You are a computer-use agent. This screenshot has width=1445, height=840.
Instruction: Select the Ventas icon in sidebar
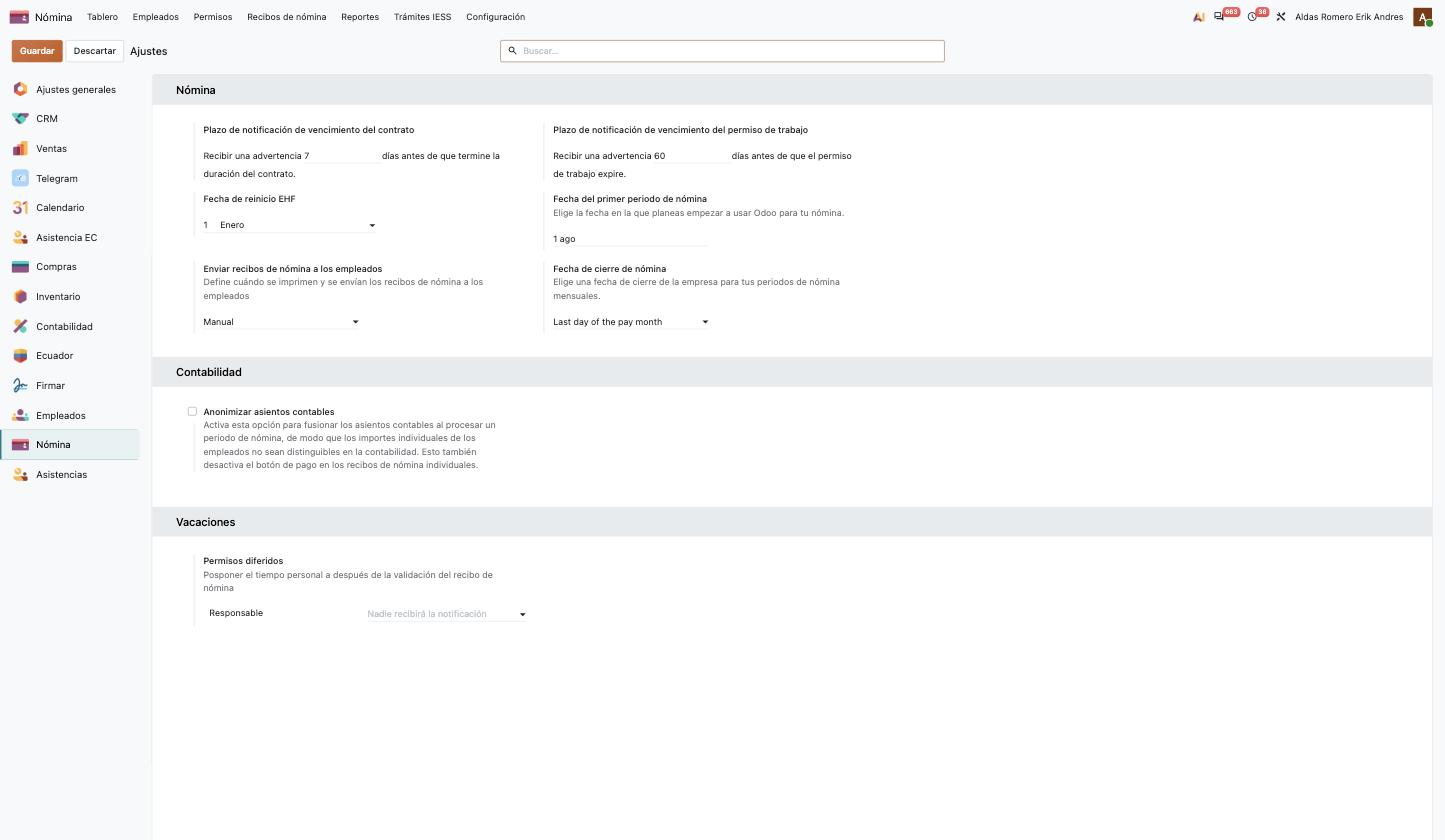click(x=20, y=149)
